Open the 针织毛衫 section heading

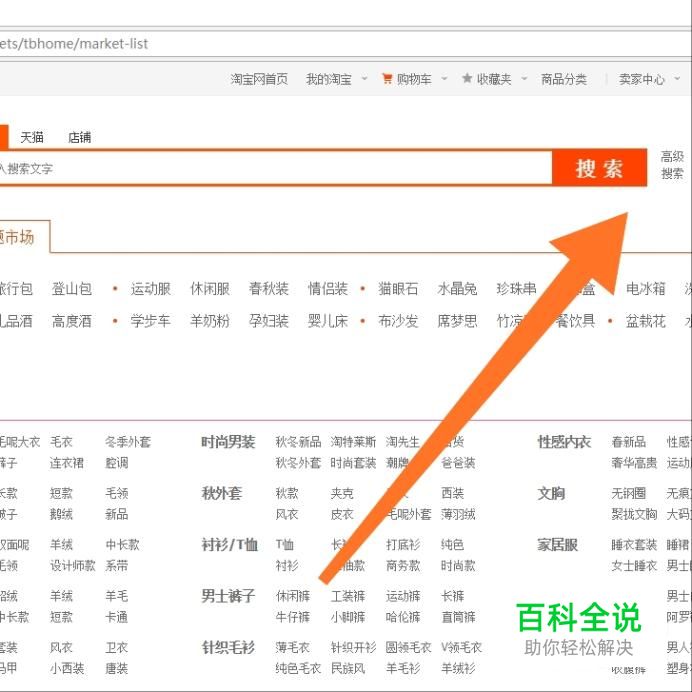(228, 647)
